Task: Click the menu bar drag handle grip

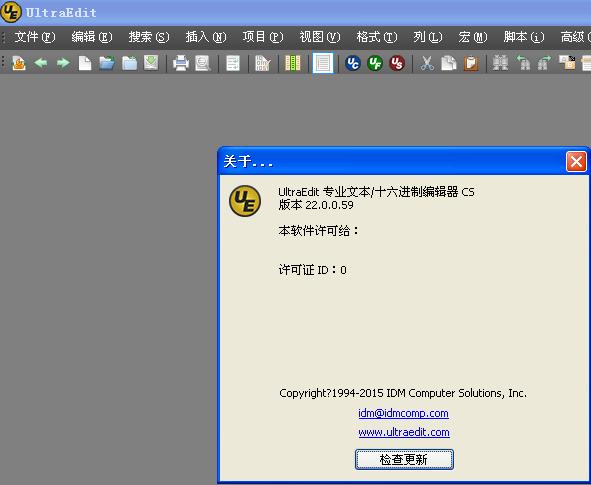Action: tap(4, 37)
